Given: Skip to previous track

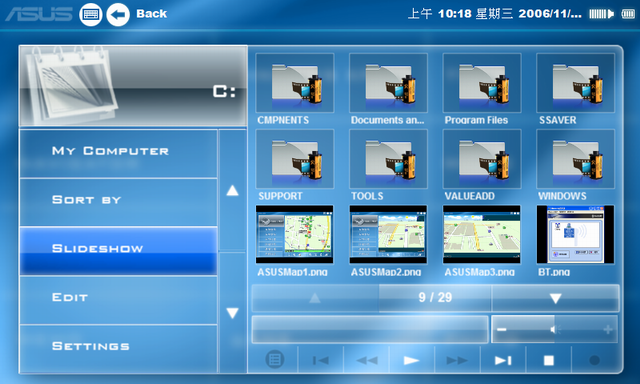Looking at the screenshot, I should [321, 360].
